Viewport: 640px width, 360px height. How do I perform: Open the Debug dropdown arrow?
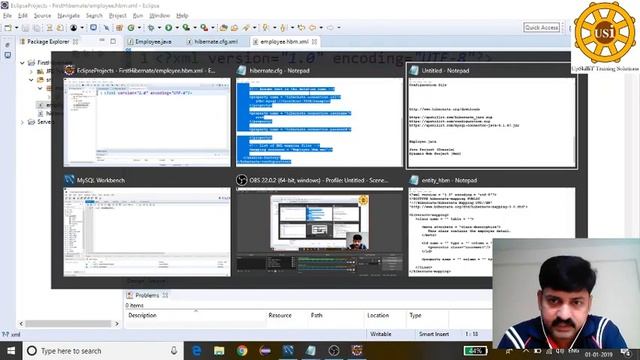pos(159,28)
